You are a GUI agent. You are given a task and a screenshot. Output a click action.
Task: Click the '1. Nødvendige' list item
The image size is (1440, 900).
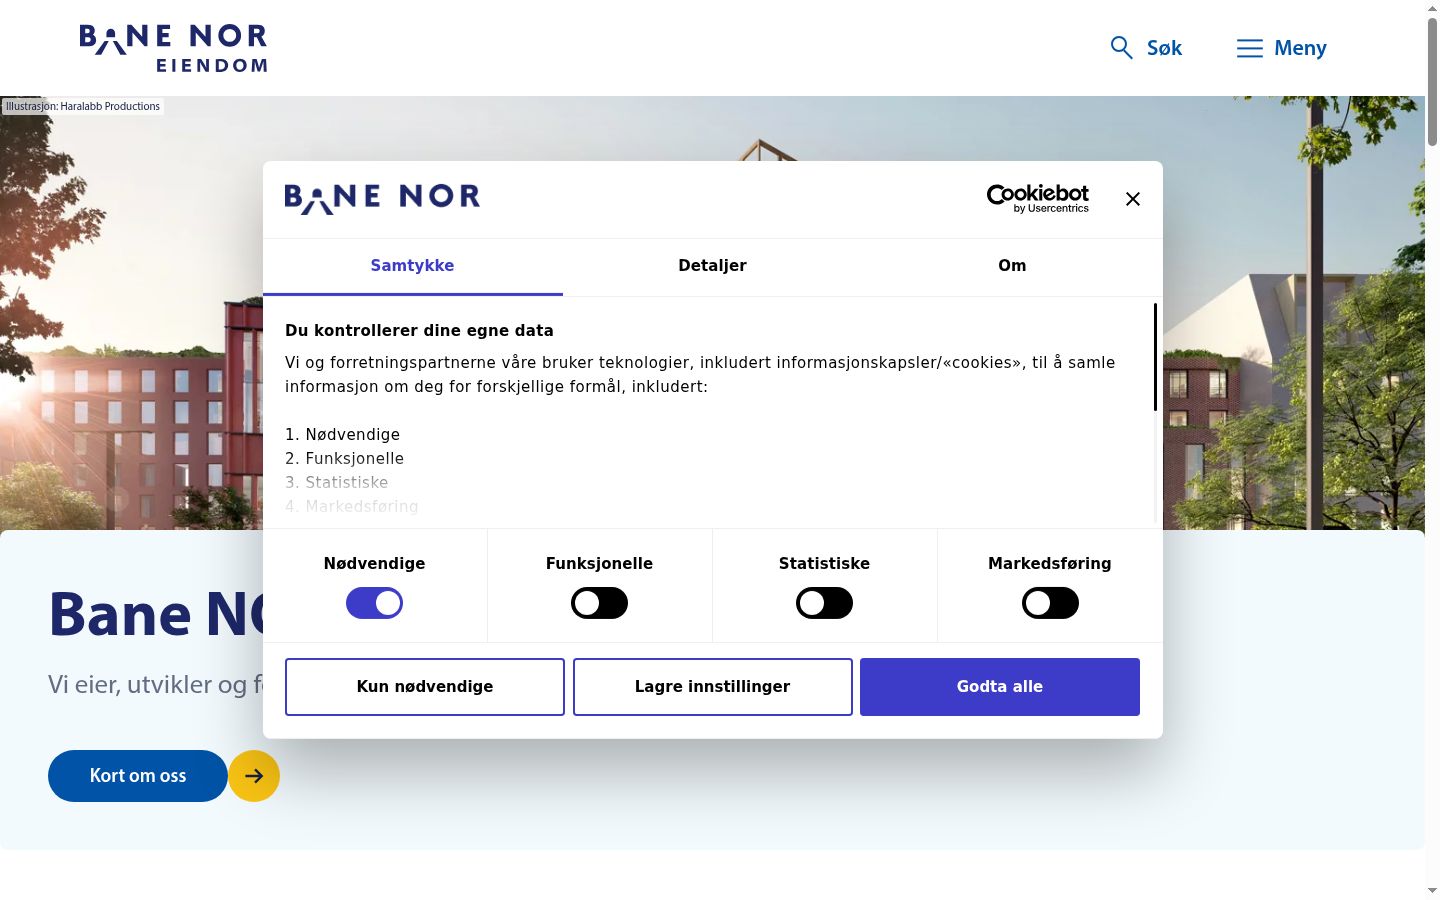(x=343, y=435)
